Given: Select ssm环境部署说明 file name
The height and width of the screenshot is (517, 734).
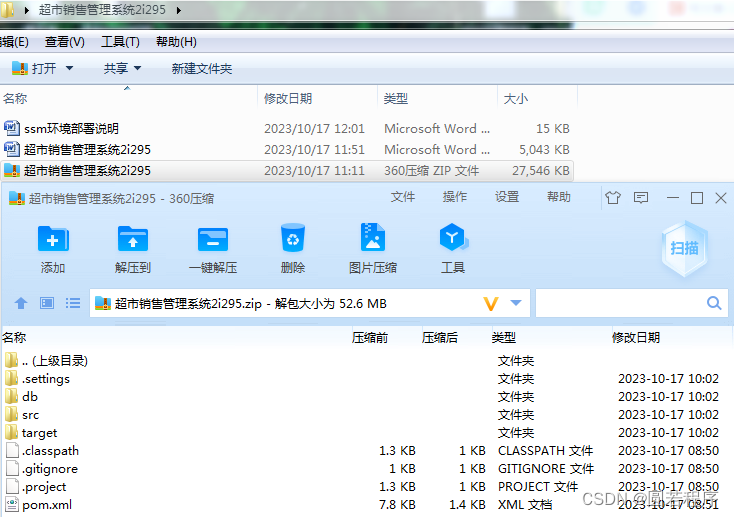Looking at the screenshot, I should (71, 128).
